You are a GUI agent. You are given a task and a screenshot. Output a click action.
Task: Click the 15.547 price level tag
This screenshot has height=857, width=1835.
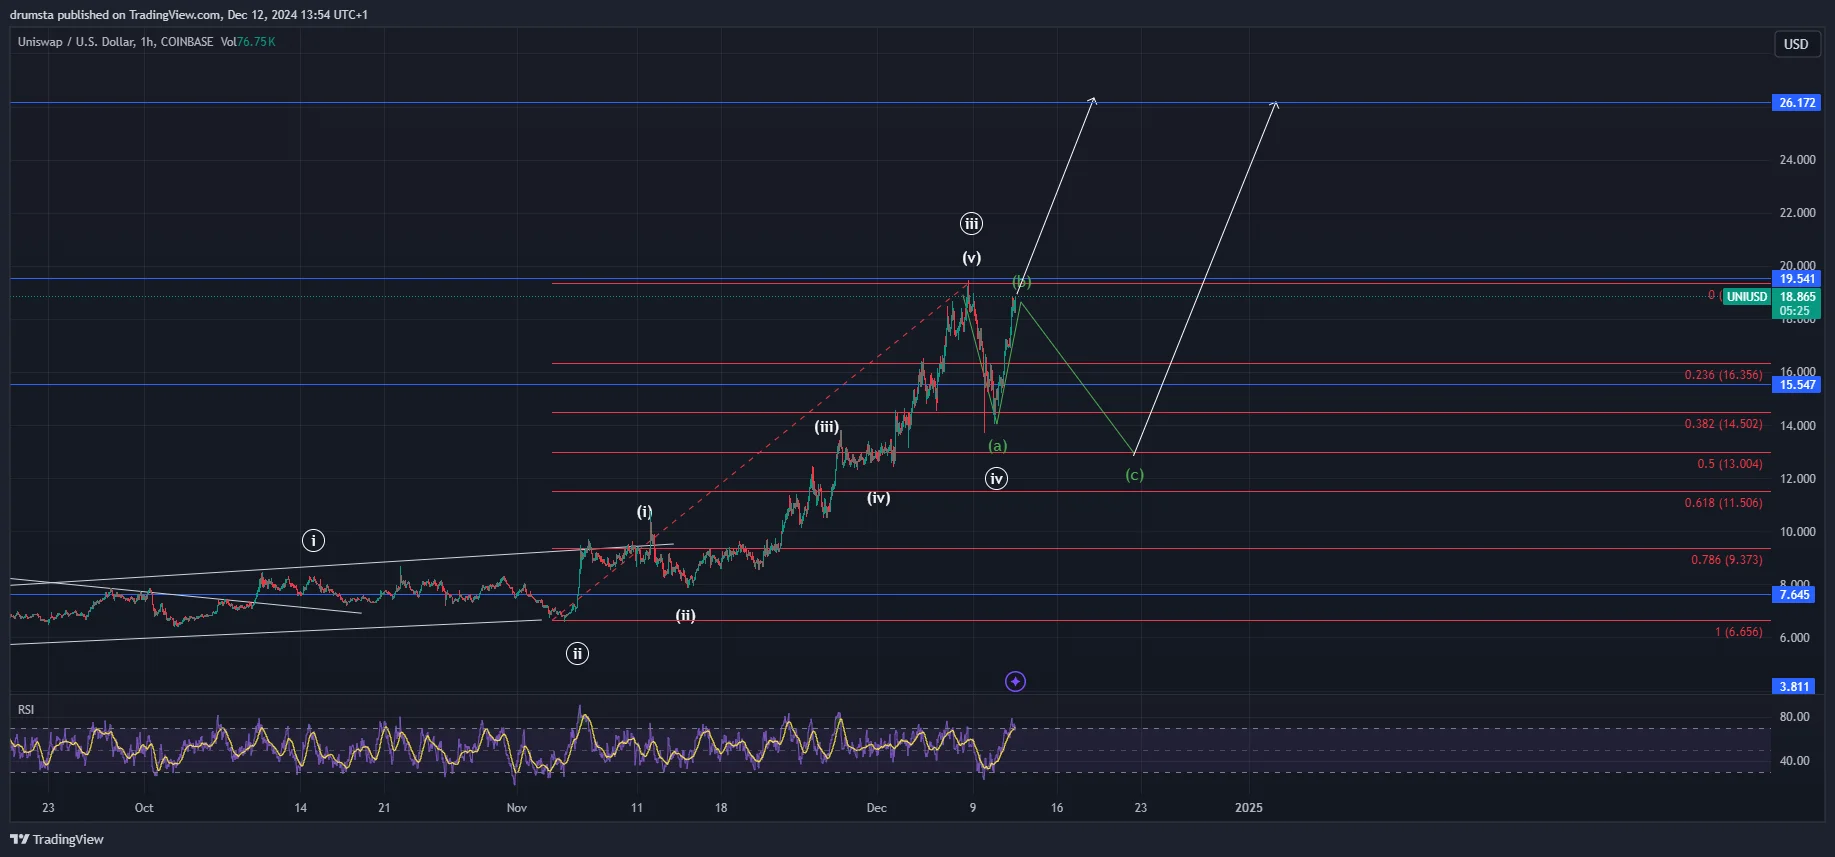[x=1796, y=385]
